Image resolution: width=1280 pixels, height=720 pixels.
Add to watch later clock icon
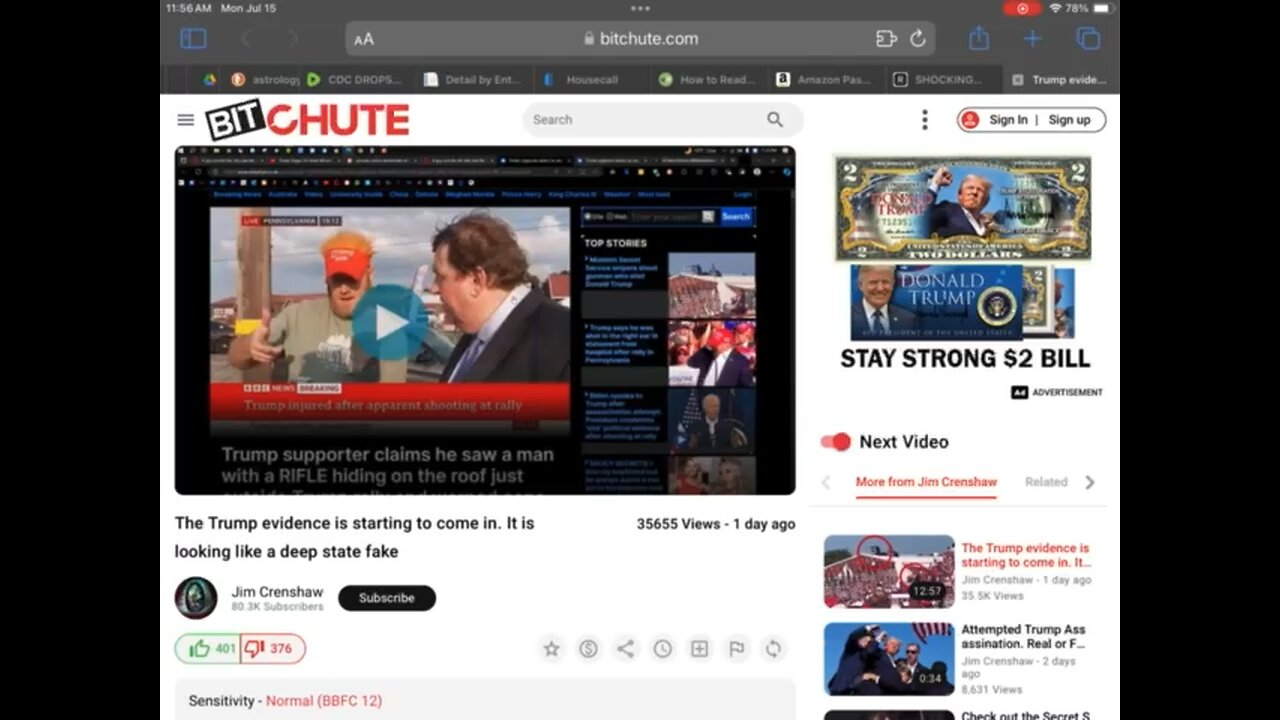[662, 649]
